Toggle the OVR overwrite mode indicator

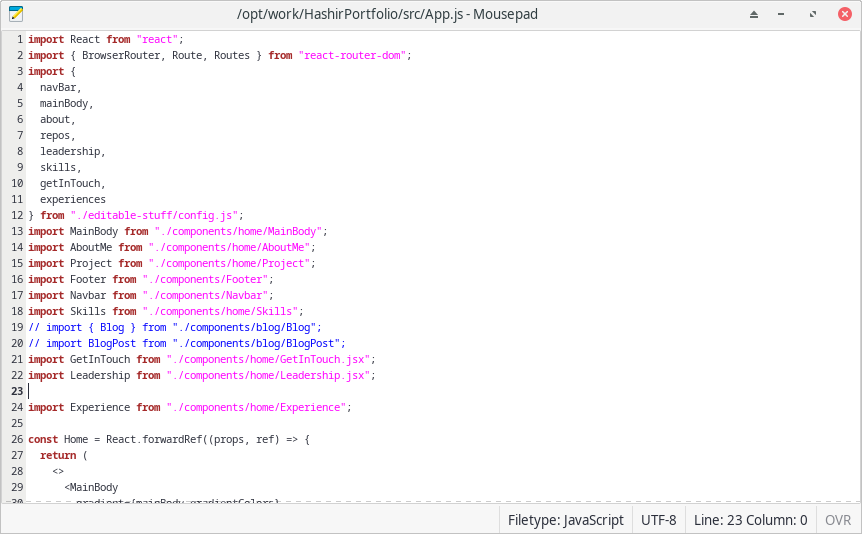[x=838, y=520]
